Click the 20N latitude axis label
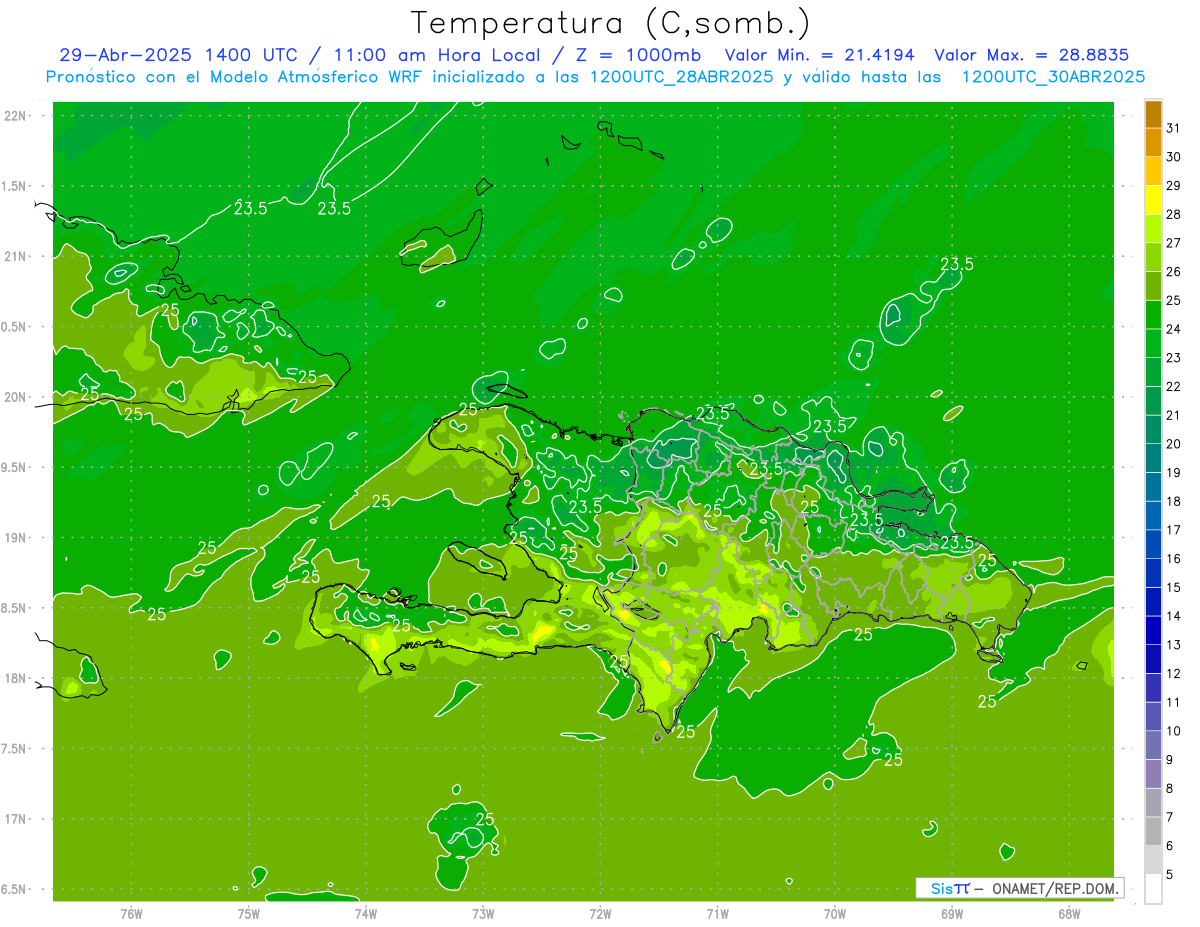The image size is (1200, 927). pos(17,397)
